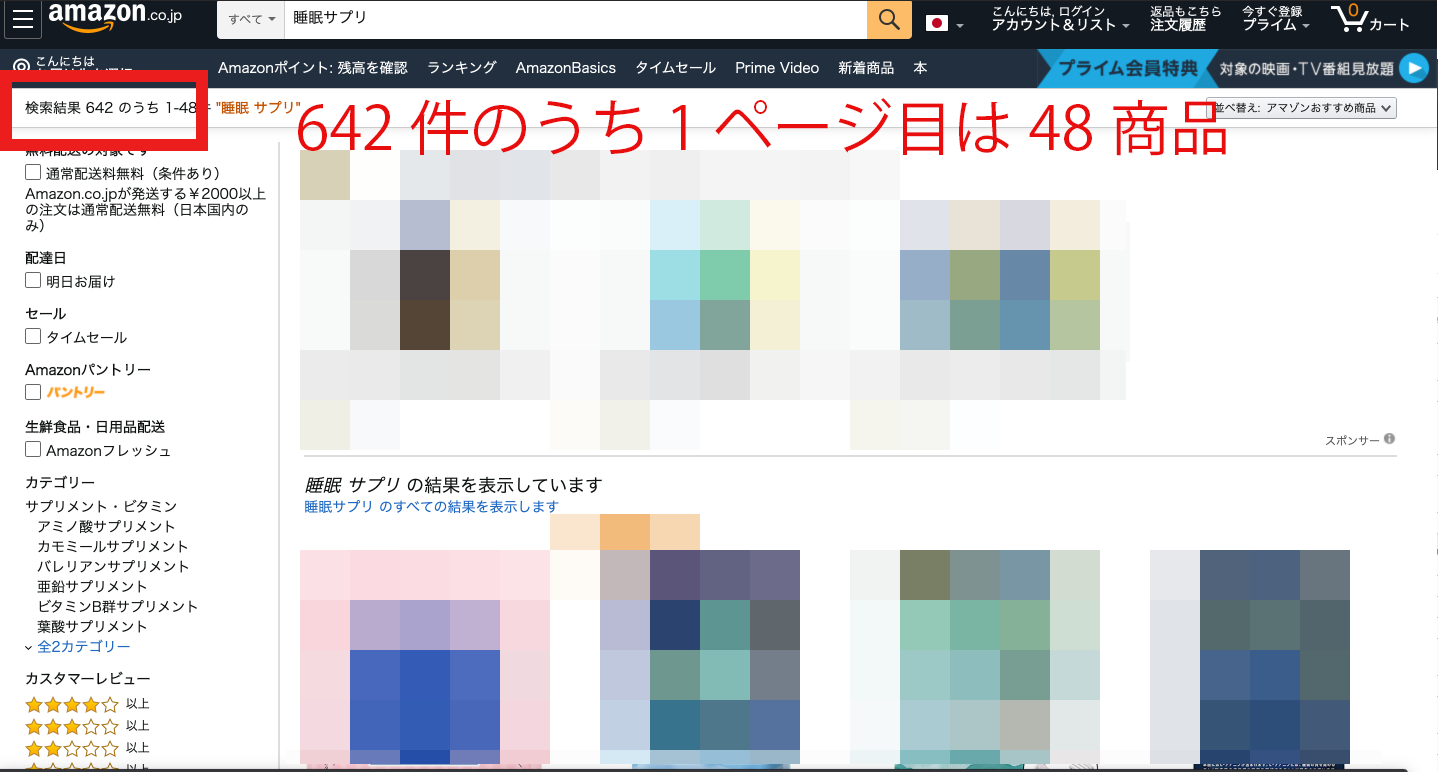
Task: Click 対象の映画・TV番組見放題 banner text
Action: pyautogui.click(x=1306, y=68)
